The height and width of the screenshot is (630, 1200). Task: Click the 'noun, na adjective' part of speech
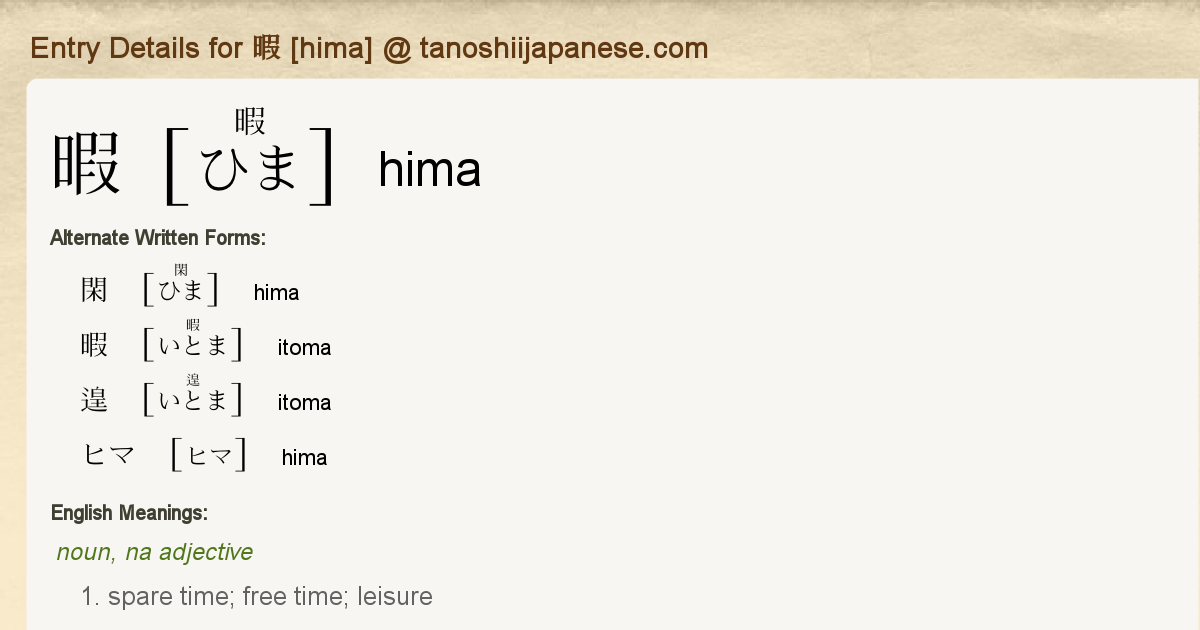[x=155, y=552]
